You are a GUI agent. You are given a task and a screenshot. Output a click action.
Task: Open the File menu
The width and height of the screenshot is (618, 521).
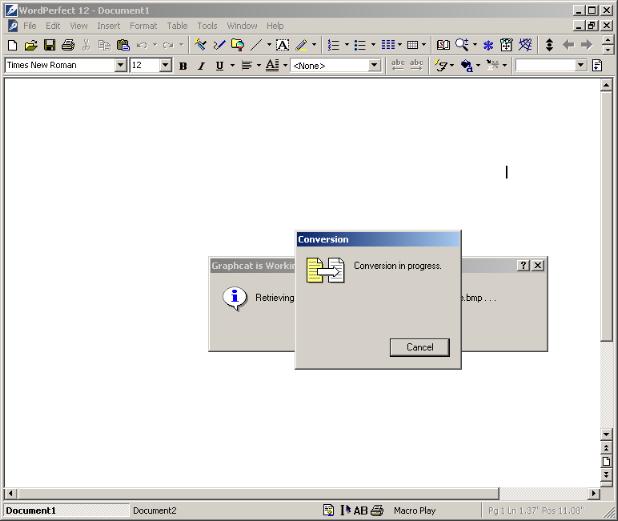[30, 26]
